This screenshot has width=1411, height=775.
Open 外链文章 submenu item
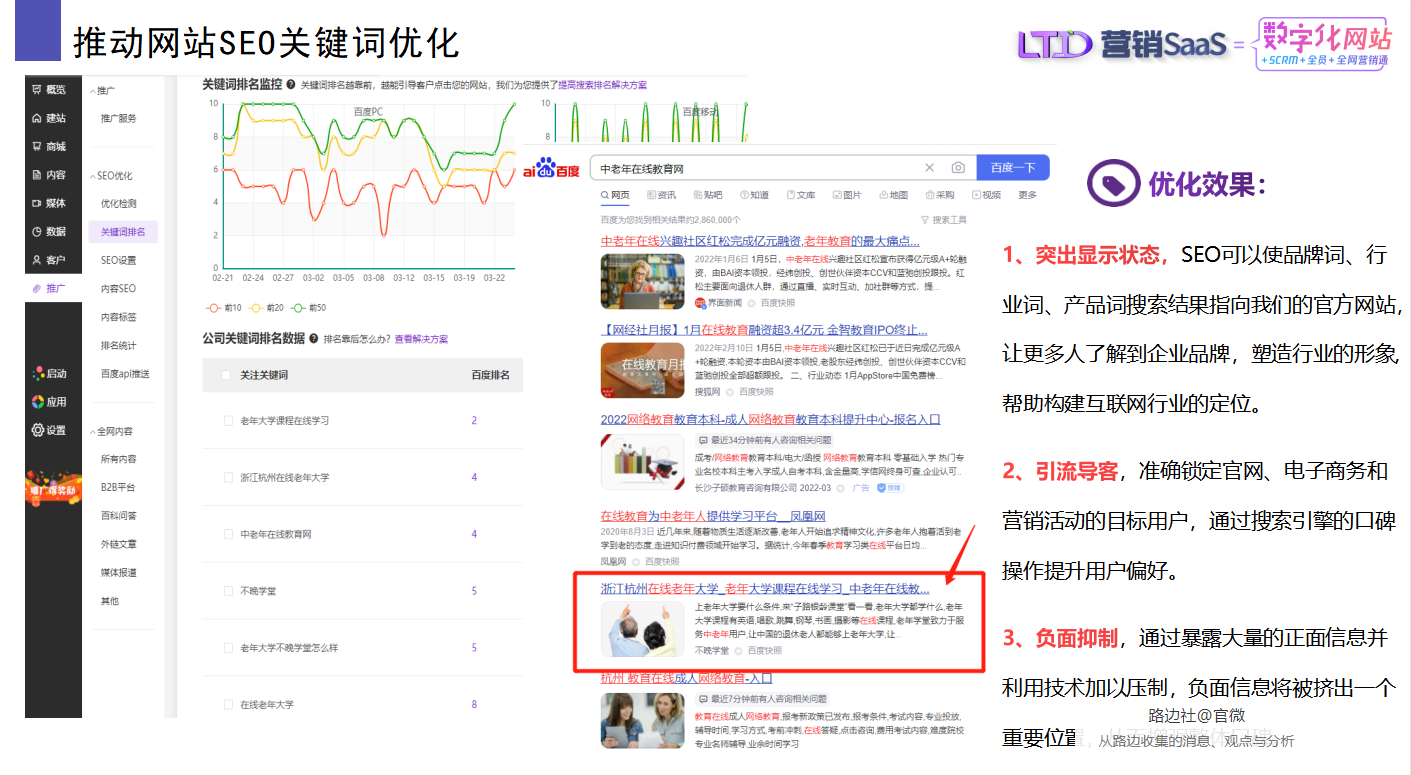[x=118, y=544]
